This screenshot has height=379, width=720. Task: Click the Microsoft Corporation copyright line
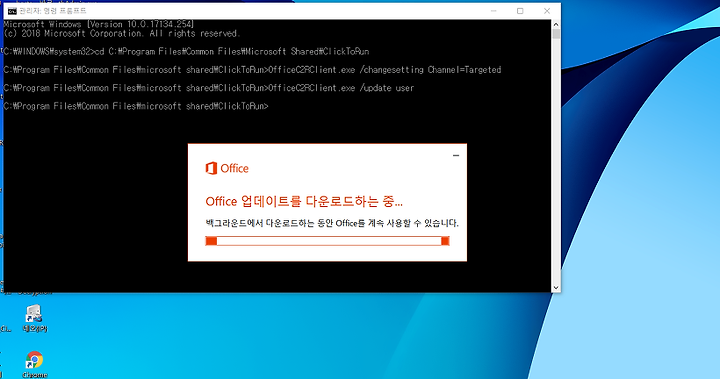[122, 34]
